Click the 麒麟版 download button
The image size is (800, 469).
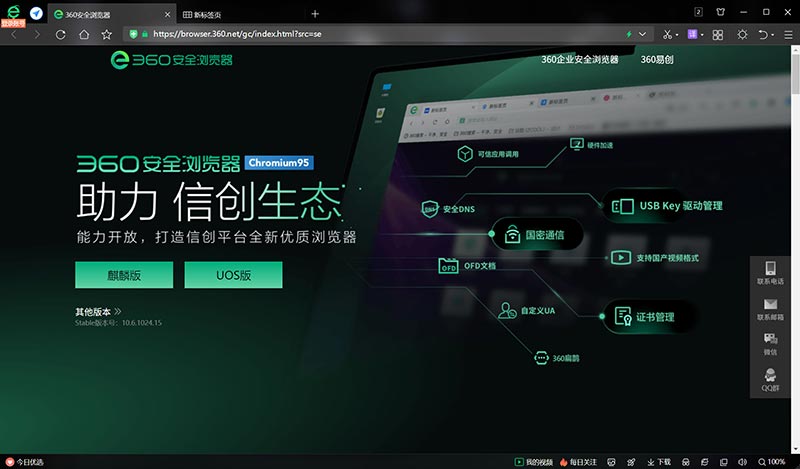pyautogui.click(x=124, y=275)
